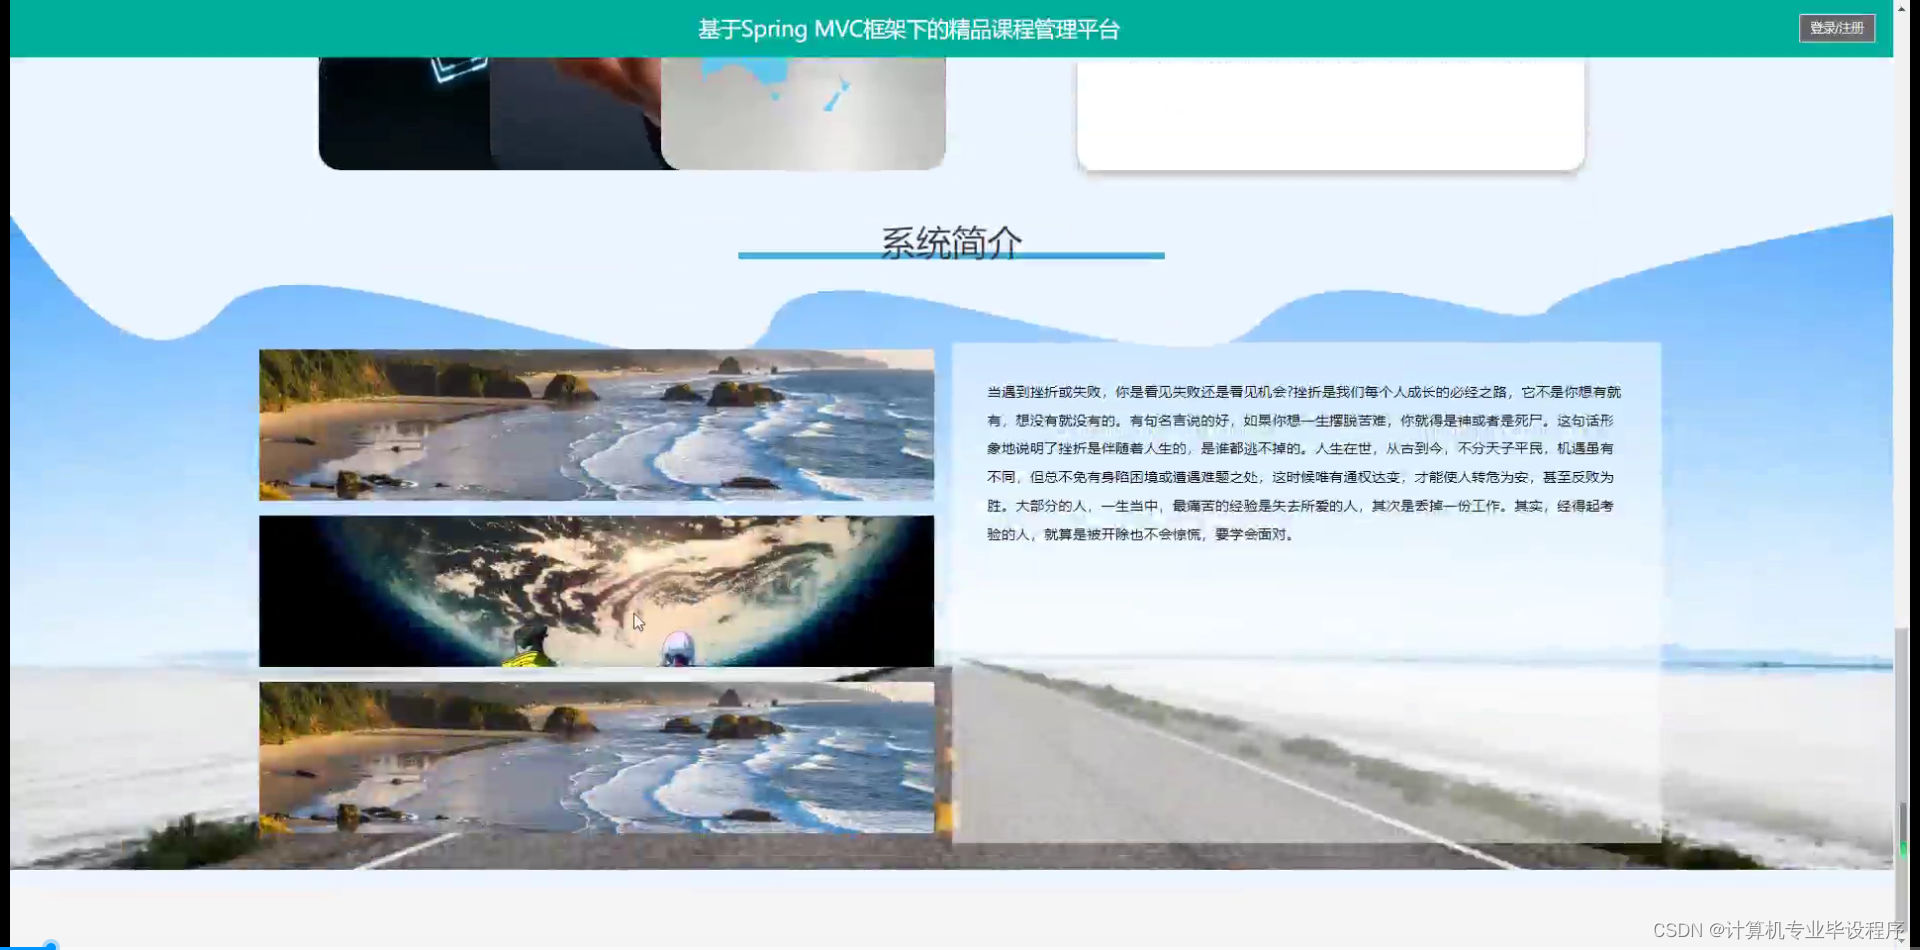This screenshot has width=1920, height=950.
Task: Click the page title 基于Spring MVC框架下的精品课程管理平台
Action: [x=910, y=29]
